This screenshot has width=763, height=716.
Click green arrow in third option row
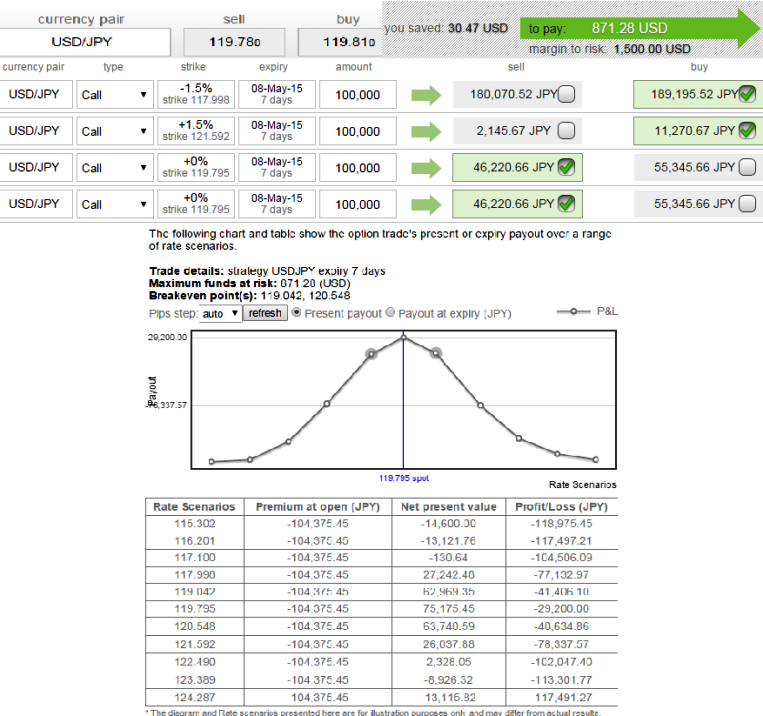(426, 168)
